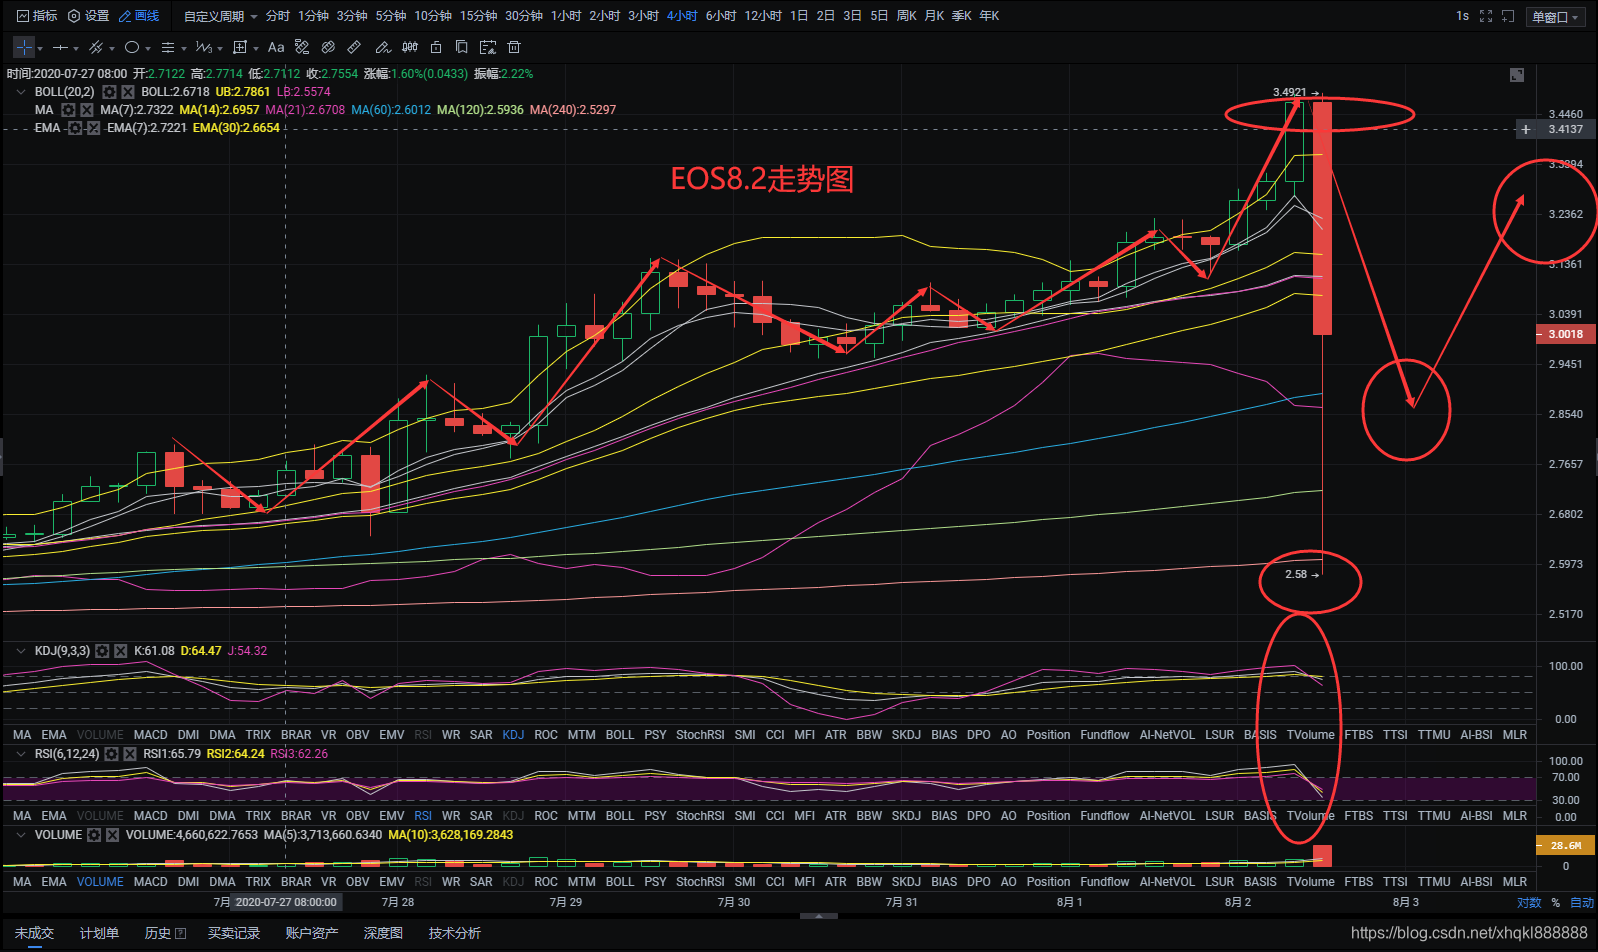
Task: Collapse the RSI pane chevron
Action: [x=21, y=754]
